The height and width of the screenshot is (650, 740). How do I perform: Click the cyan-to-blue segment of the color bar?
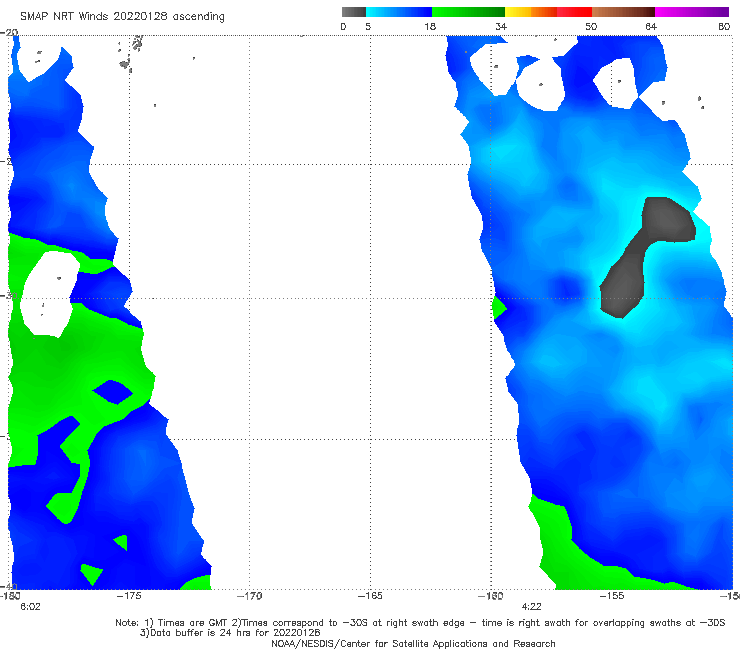(399, 12)
